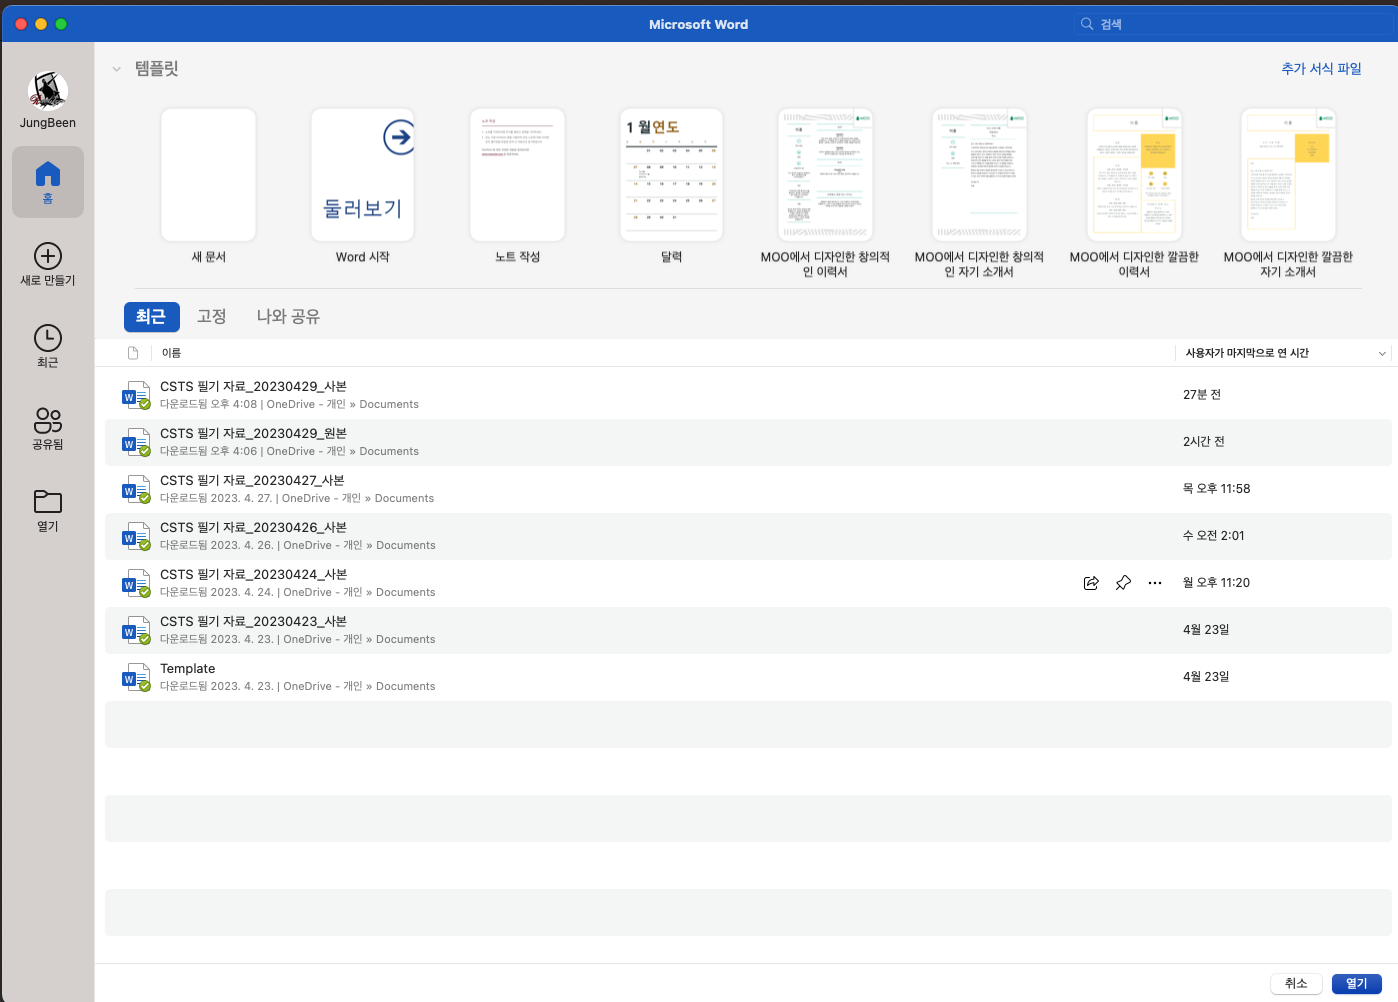The height and width of the screenshot is (1002, 1398).
Task: Open more options for the 20230424_사본 row
Action: (1155, 583)
